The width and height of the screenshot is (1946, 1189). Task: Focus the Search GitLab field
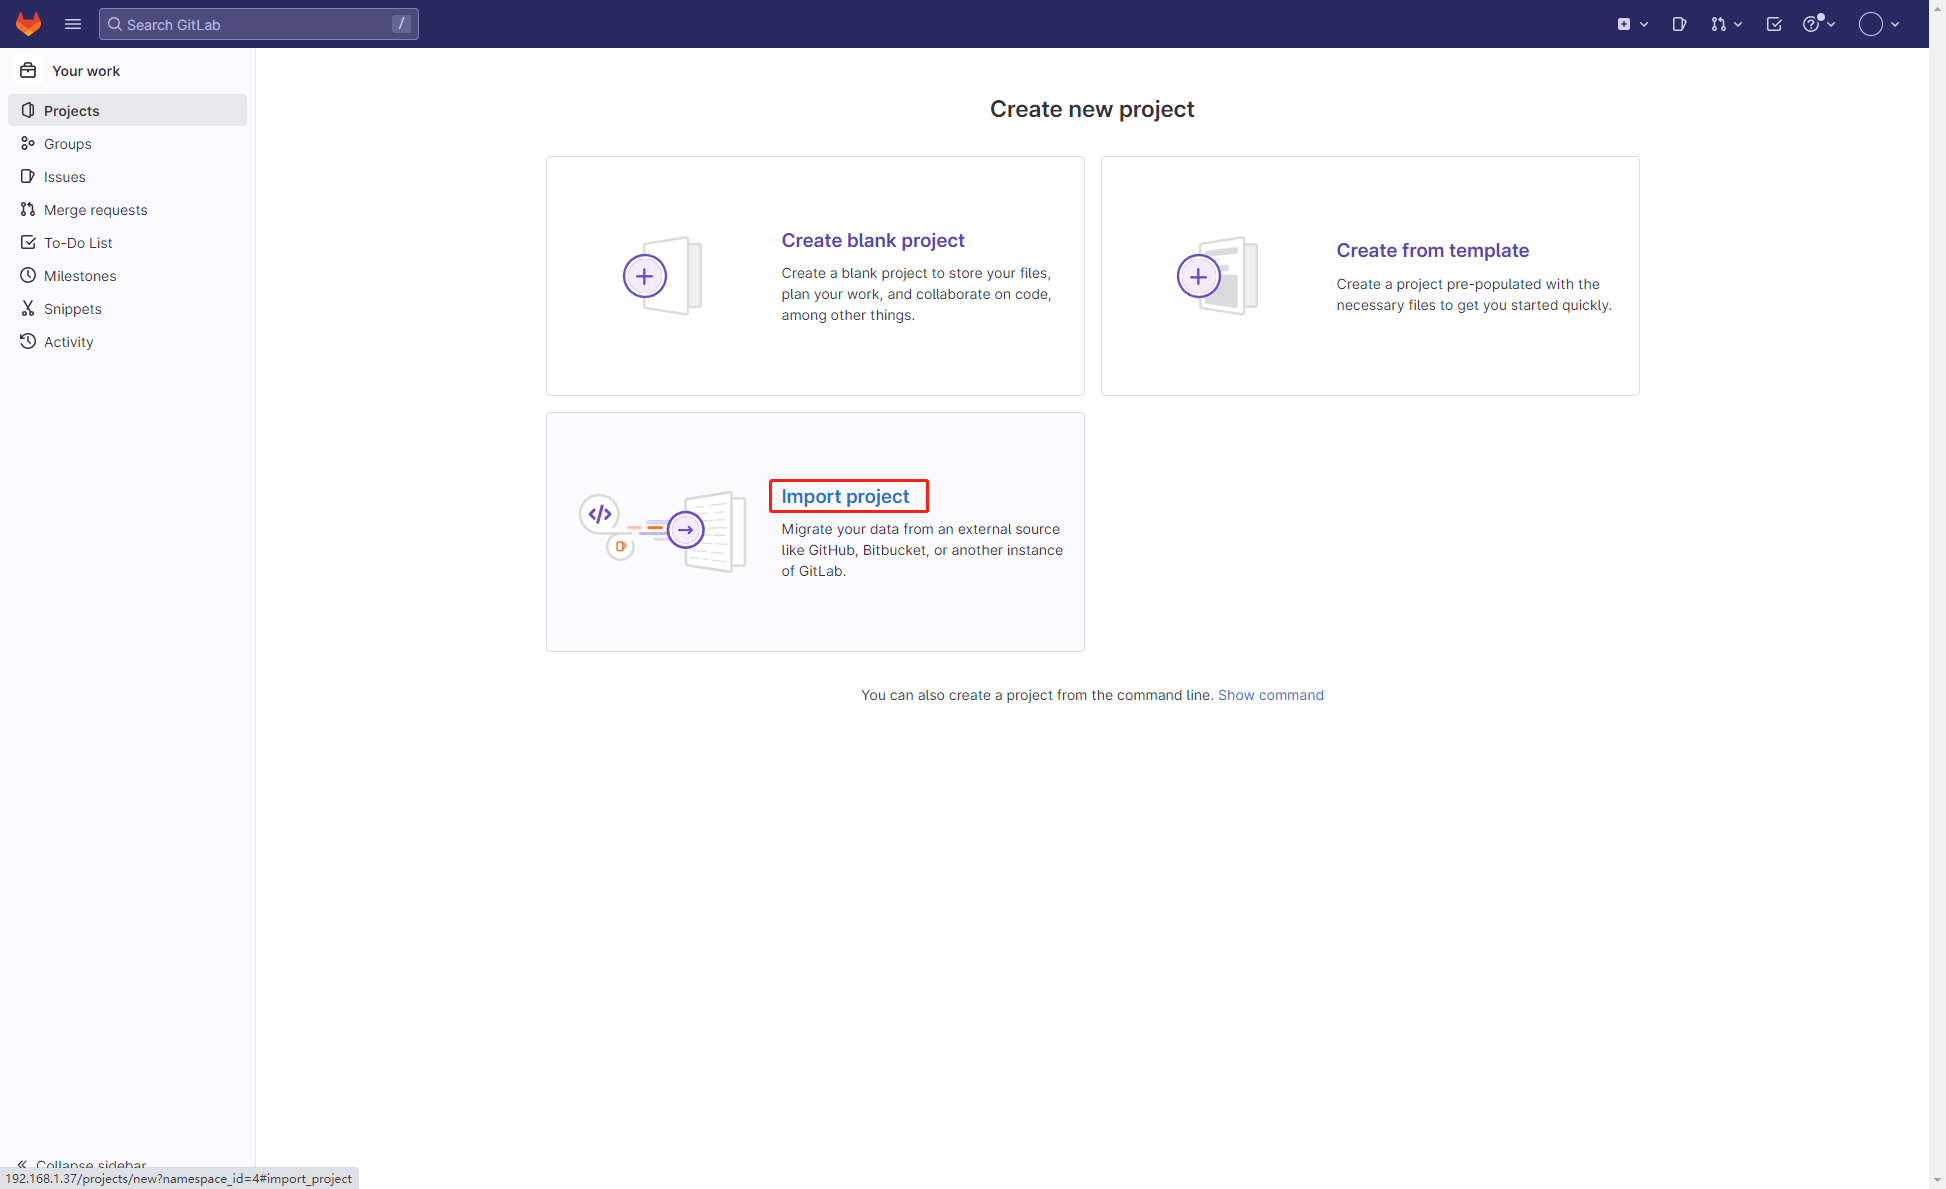[x=258, y=24]
